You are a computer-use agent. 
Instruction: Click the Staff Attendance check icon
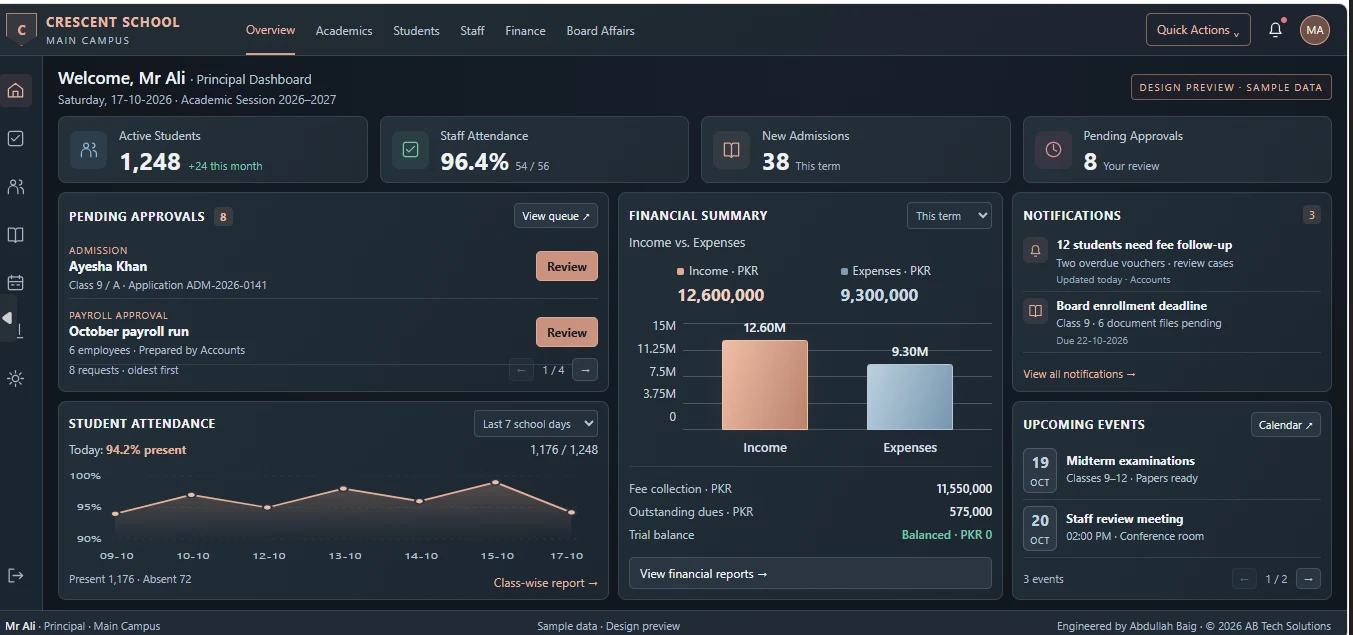click(x=410, y=150)
